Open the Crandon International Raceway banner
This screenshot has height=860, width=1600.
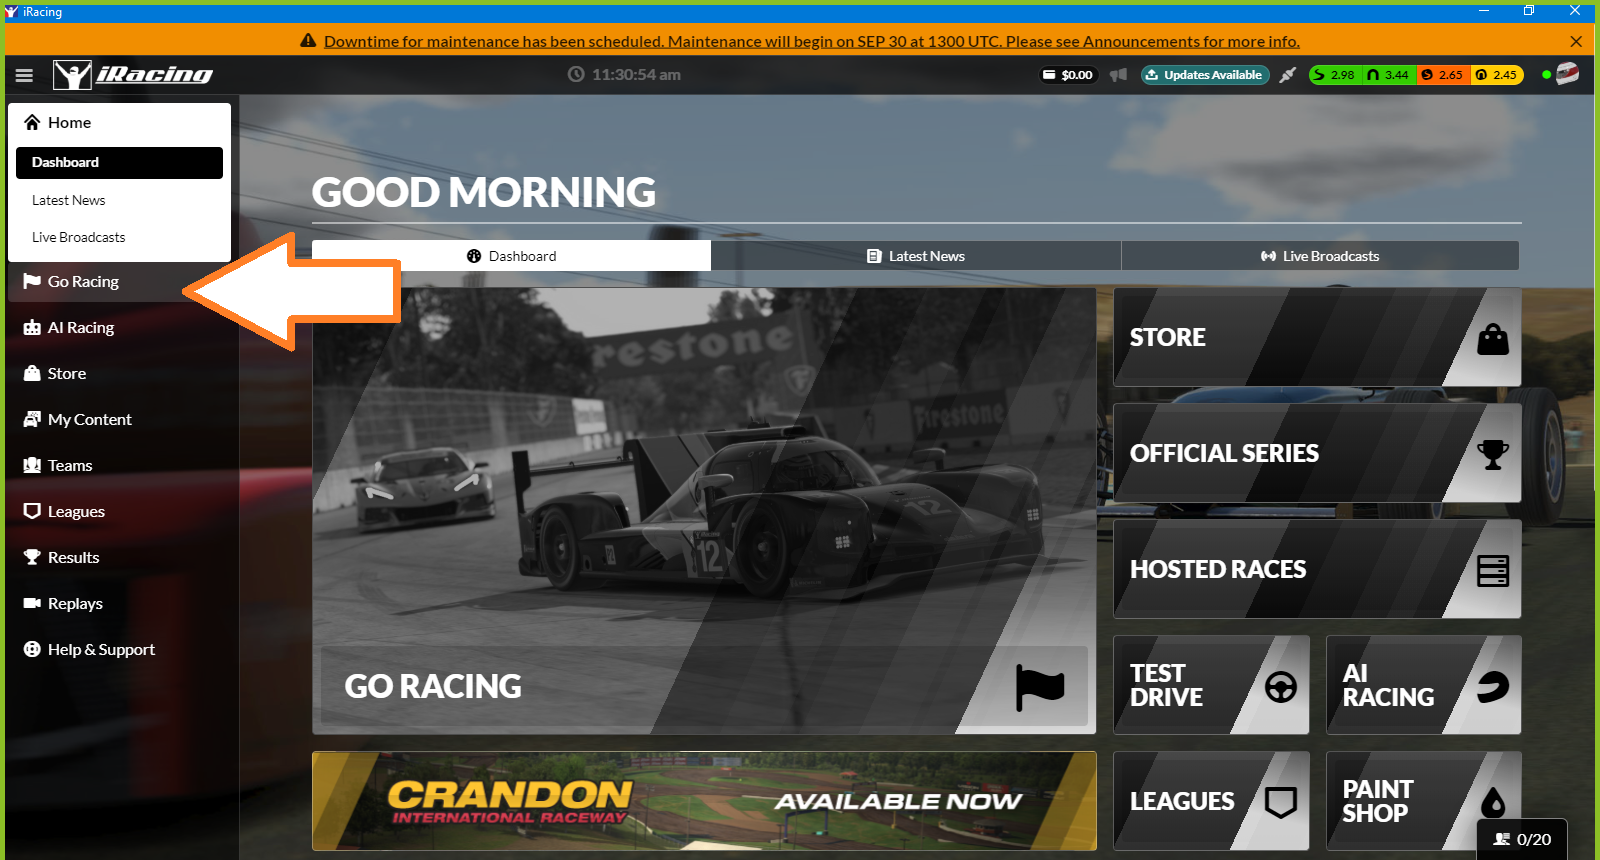coord(704,801)
